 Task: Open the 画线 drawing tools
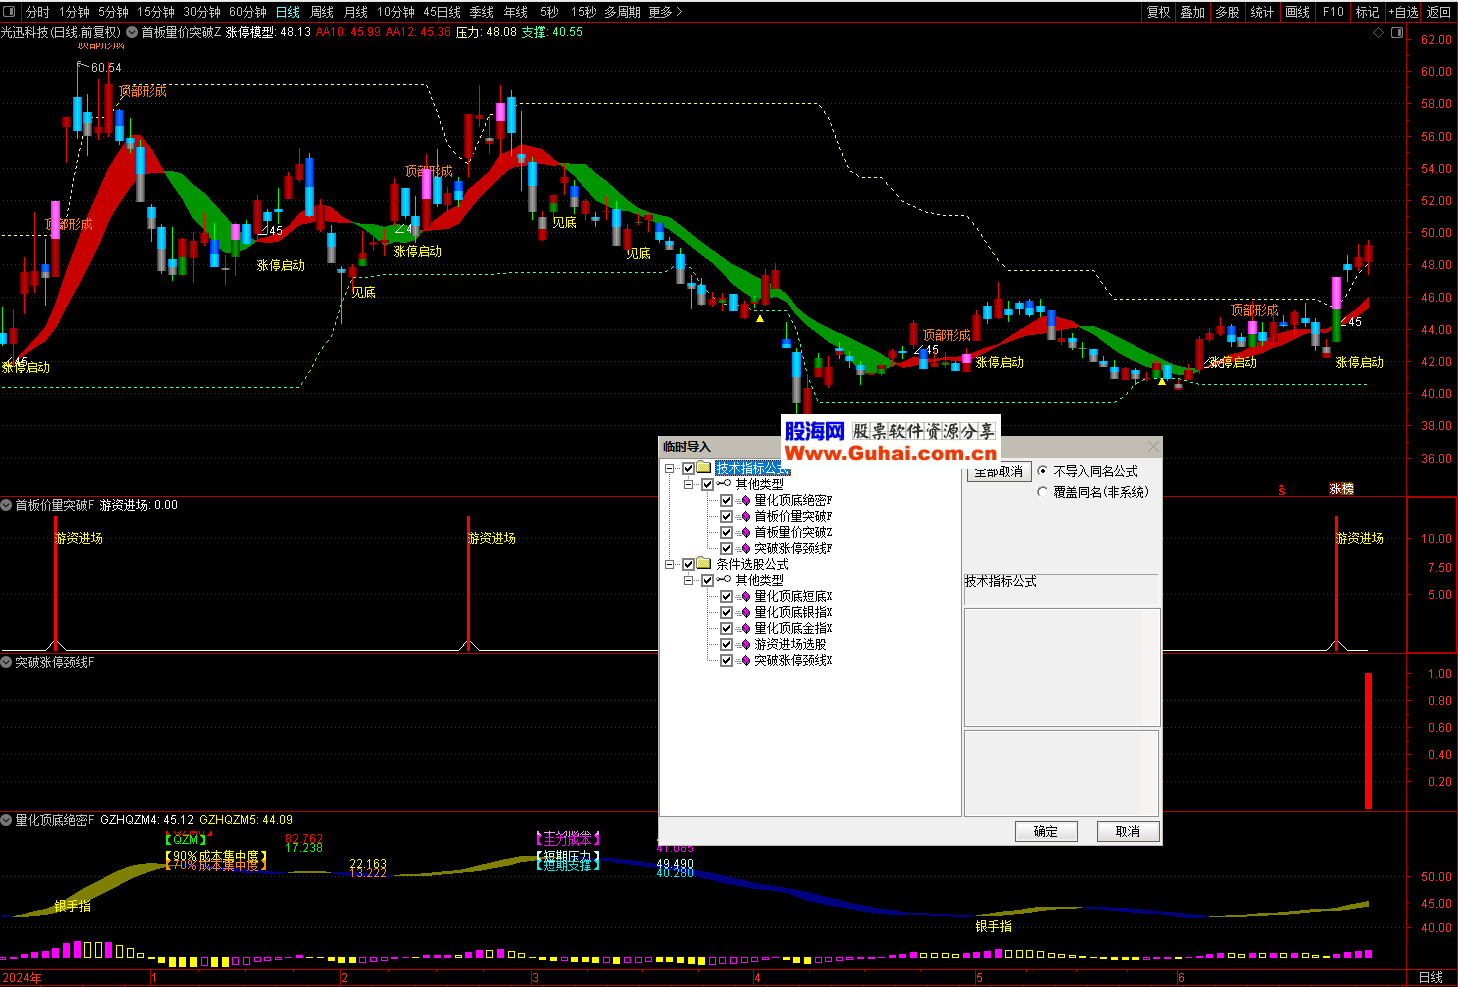pos(1298,12)
